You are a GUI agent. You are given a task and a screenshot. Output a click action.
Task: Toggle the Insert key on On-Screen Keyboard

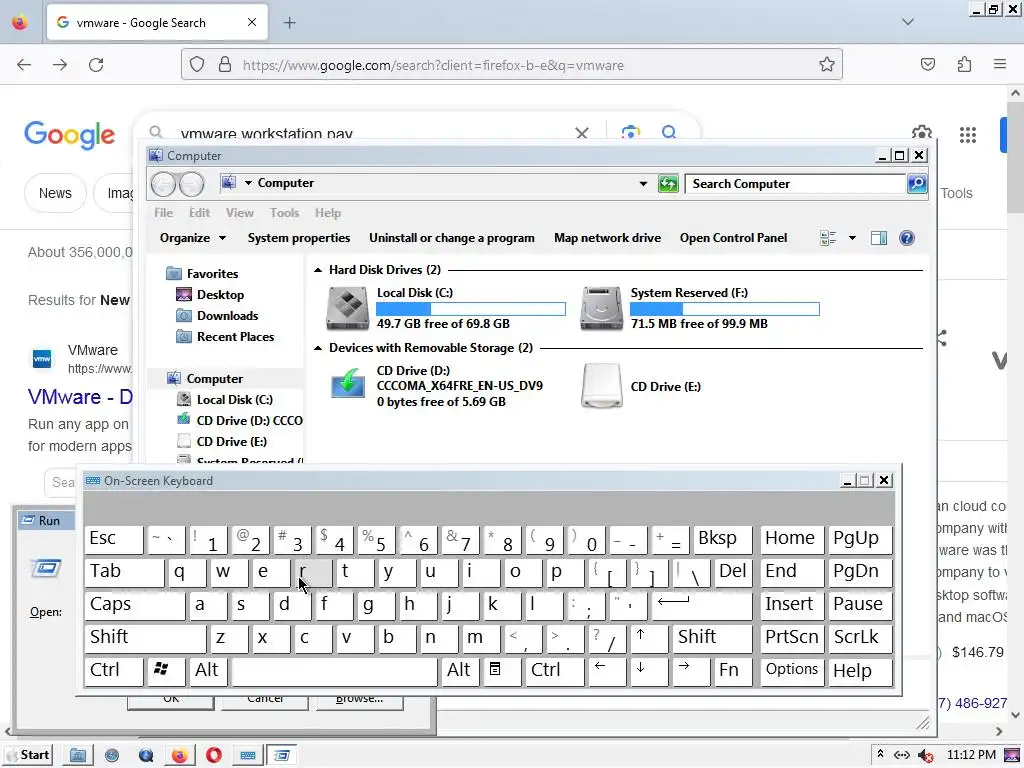tap(792, 605)
